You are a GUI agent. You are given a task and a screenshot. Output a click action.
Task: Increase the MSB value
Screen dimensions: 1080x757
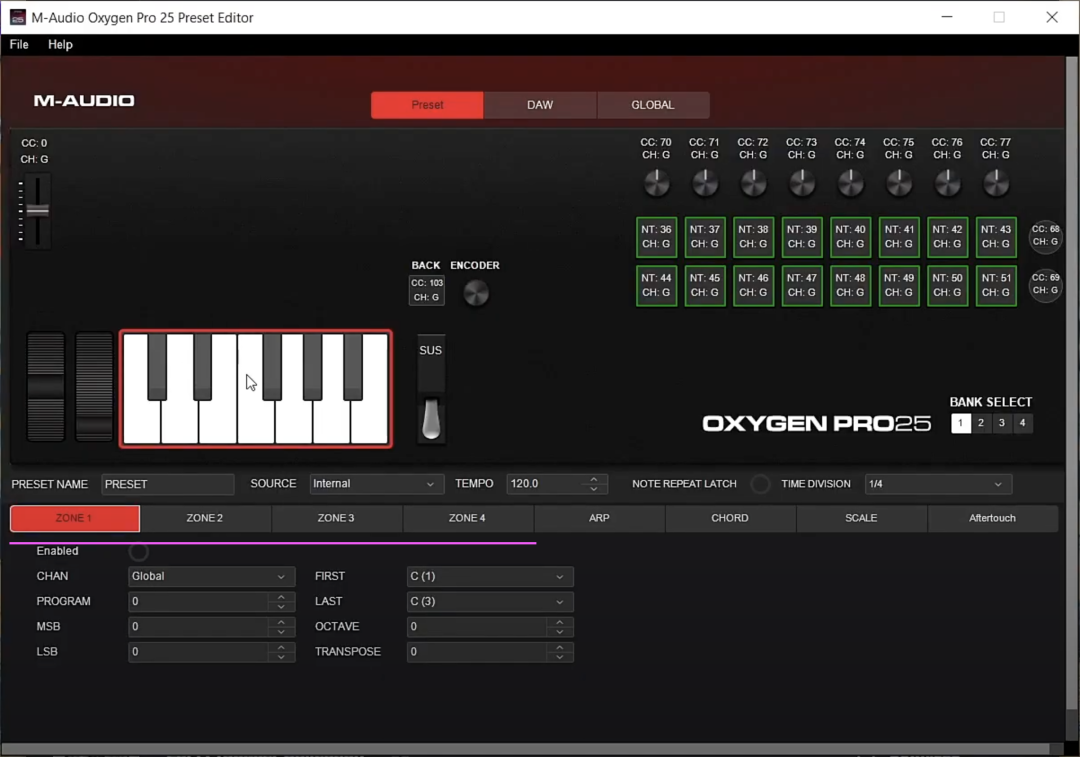281,621
